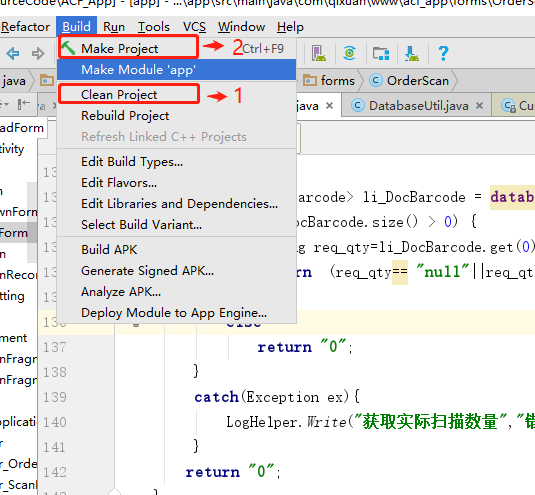Choose Deploy Module to App Engine
The image size is (535, 495).
coord(176,313)
